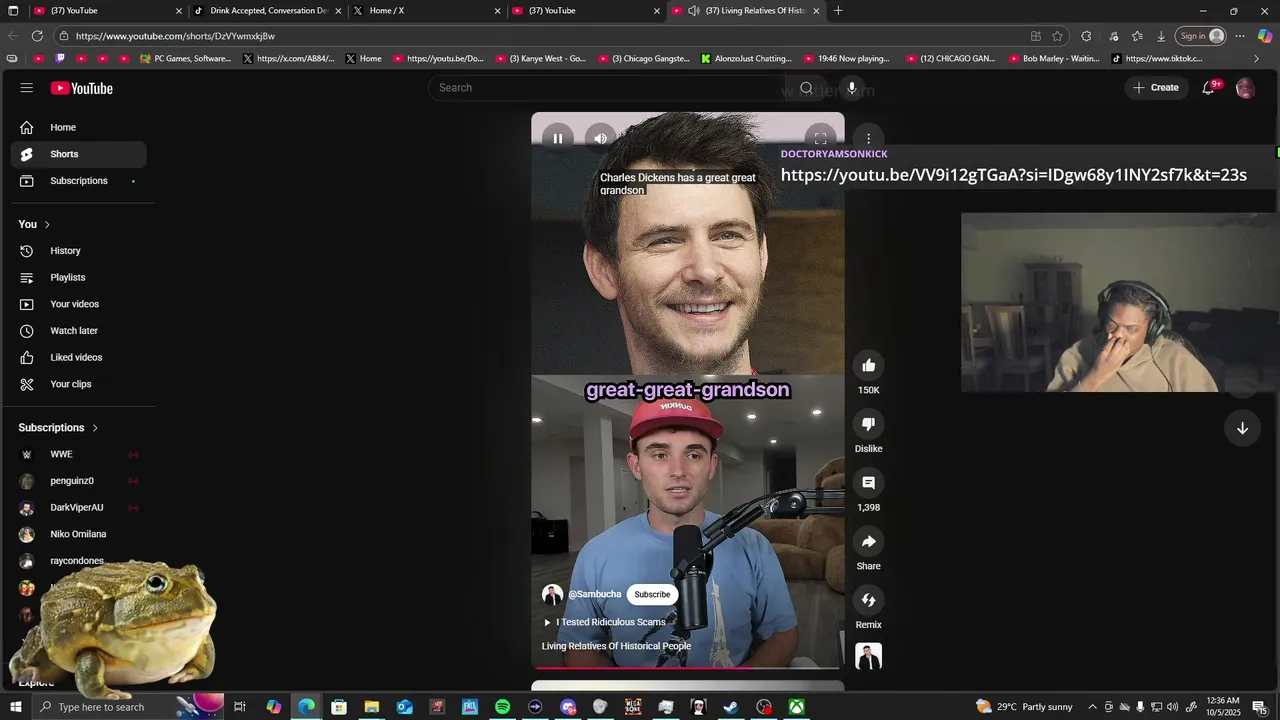Like the Short (150K thumbs up)
The height and width of the screenshot is (720, 1280).
click(x=868, y=366)
